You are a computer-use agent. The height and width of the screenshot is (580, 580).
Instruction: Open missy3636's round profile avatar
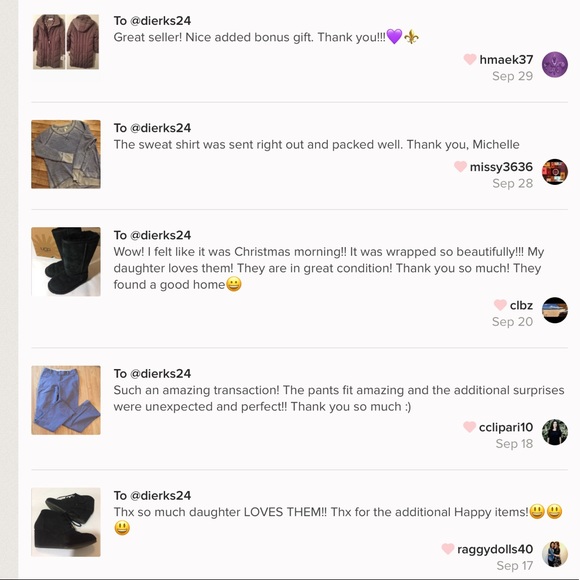(x=554, y=172)
